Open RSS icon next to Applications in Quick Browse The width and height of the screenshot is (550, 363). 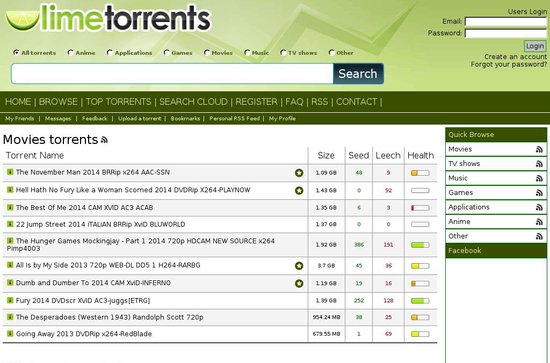[x=539, y=208]
